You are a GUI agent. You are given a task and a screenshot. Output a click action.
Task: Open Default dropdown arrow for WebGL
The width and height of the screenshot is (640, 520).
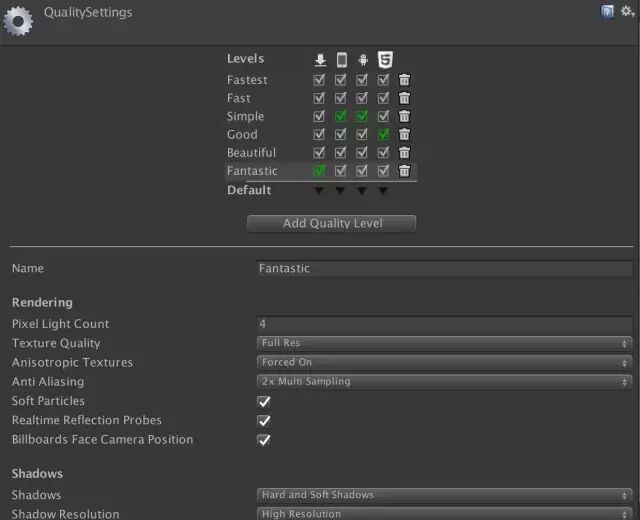[x=383, y=190]
